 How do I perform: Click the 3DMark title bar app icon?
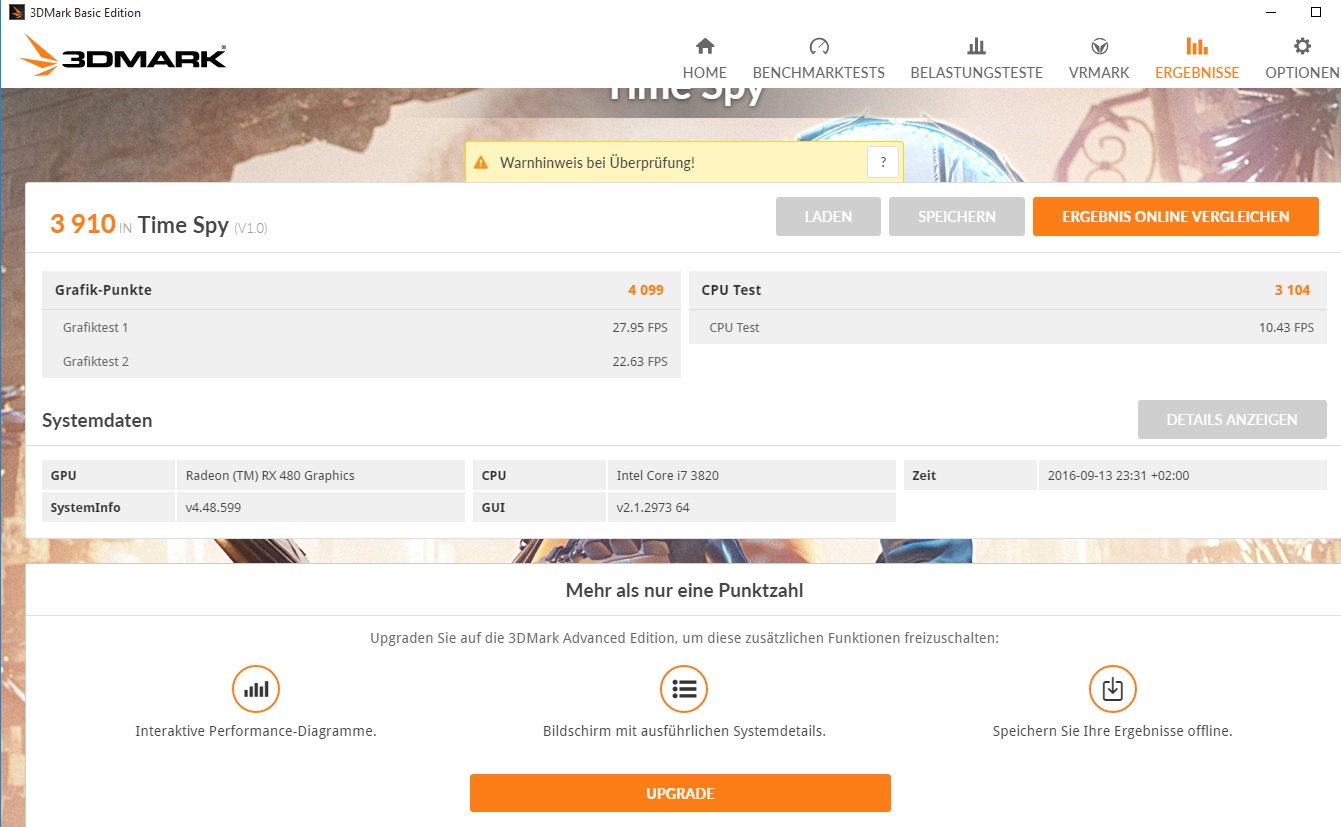coord(15,13)
